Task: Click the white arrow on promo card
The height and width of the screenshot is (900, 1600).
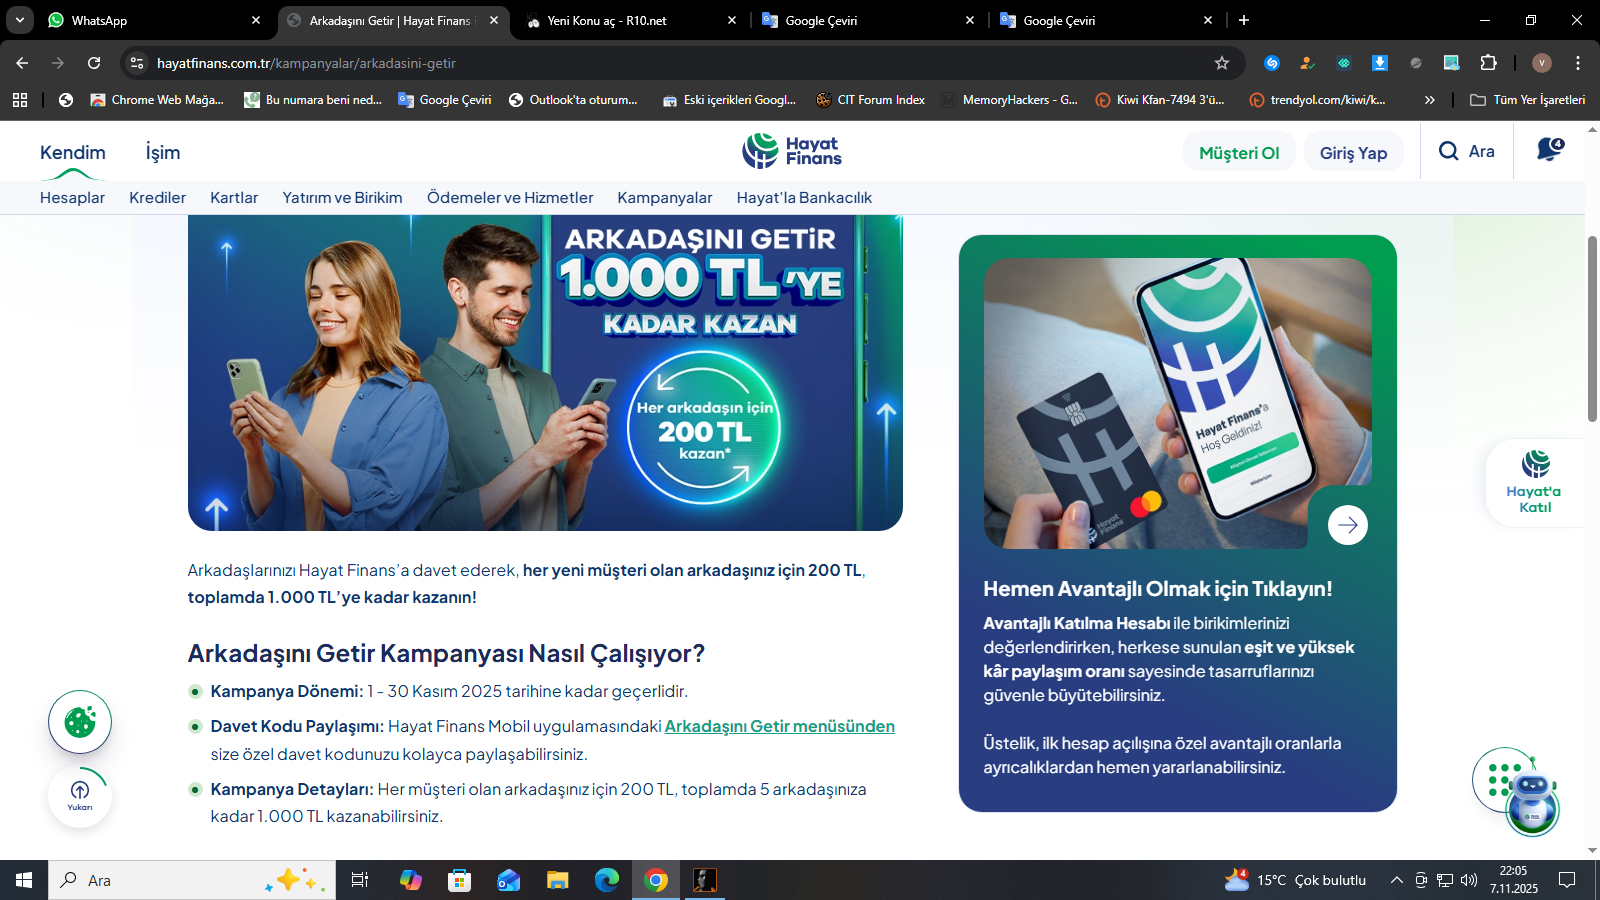Action: pos(1347,525)
